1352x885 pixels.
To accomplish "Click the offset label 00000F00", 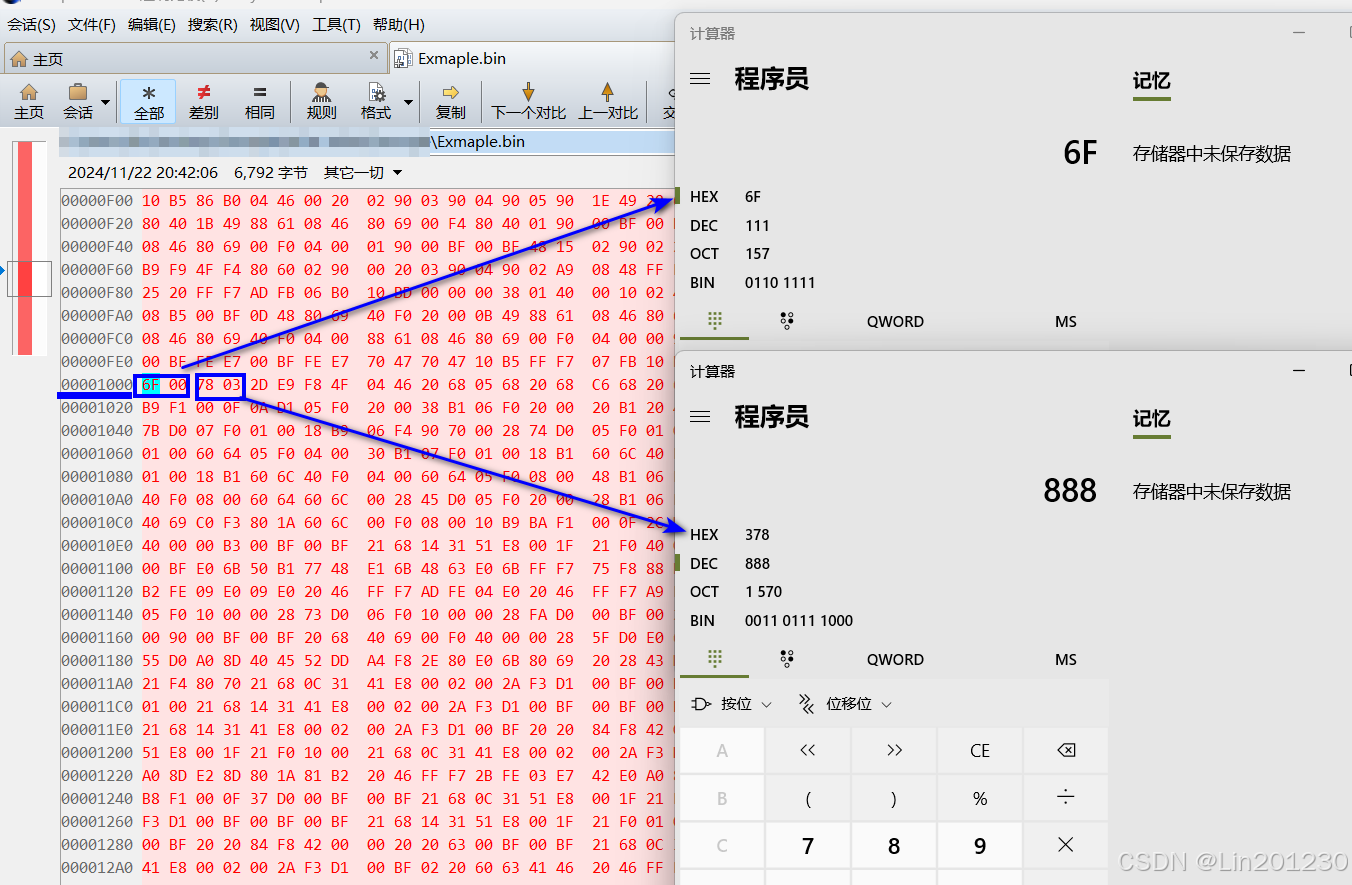I will pyautogui.click(x=97, y=200).
